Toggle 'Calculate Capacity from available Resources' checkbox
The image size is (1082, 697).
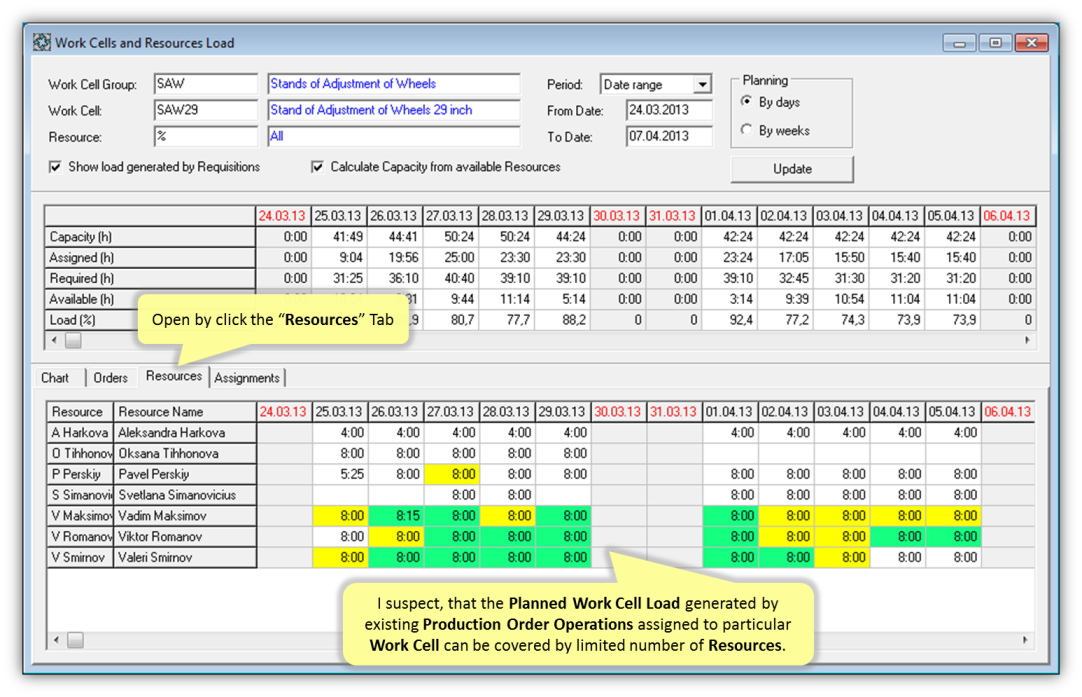tap(317, 167)
